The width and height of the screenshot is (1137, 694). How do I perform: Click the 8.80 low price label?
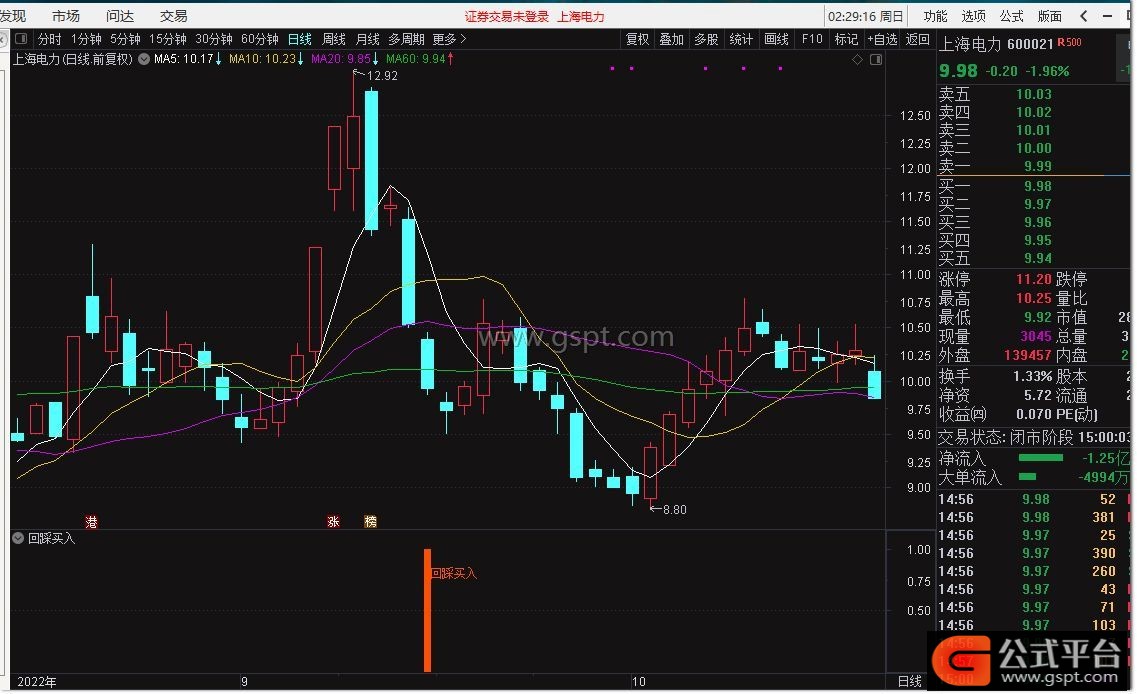674,510
